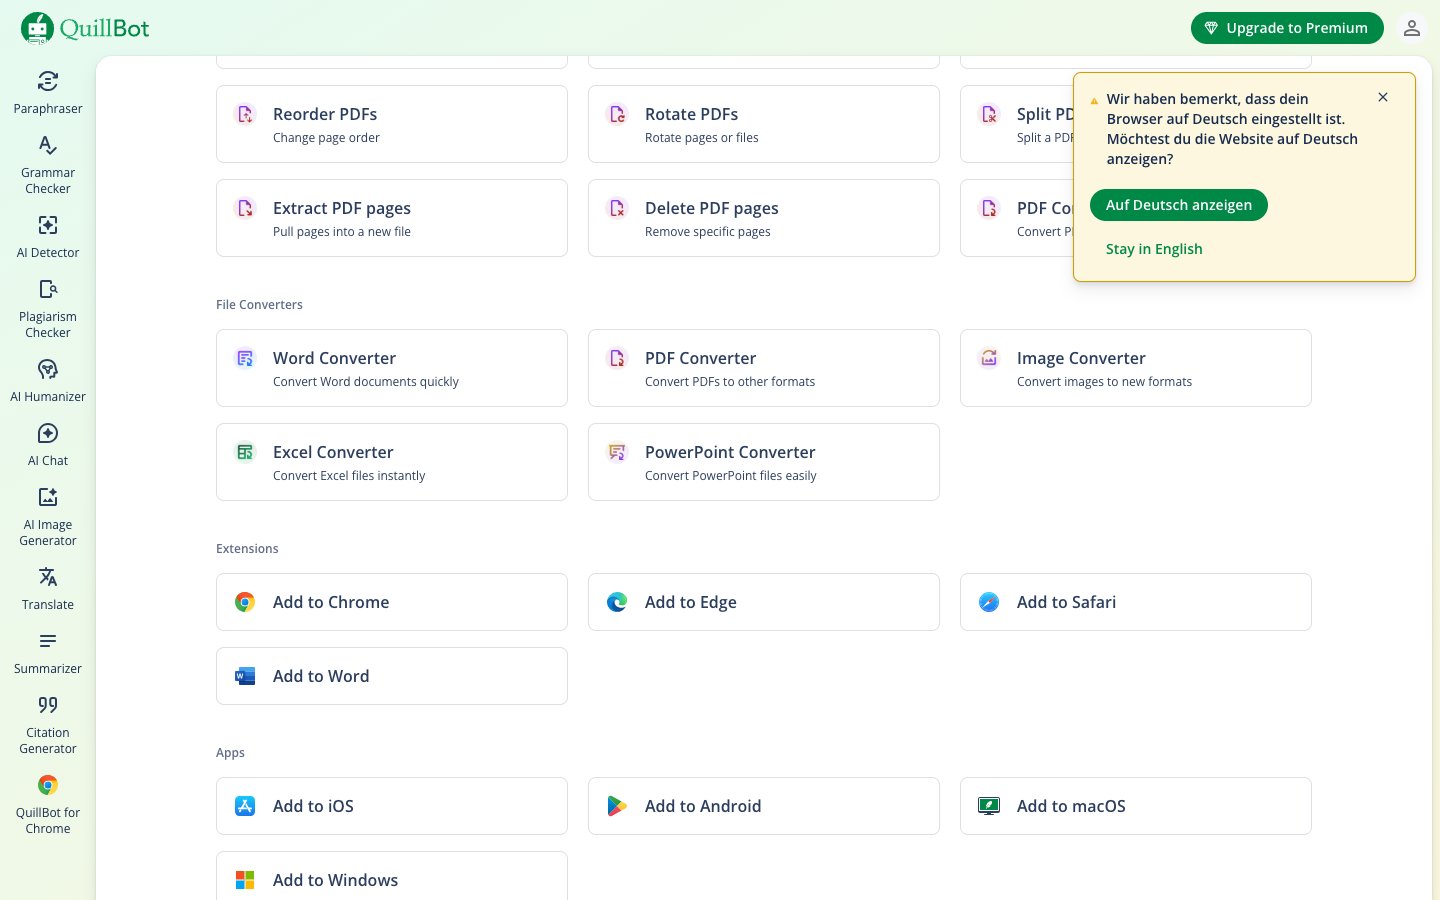Viewport: 1440px width, 900px height.
Task: Open the Paraphraser tool in sidebar
Action: (x=48, y=92)
